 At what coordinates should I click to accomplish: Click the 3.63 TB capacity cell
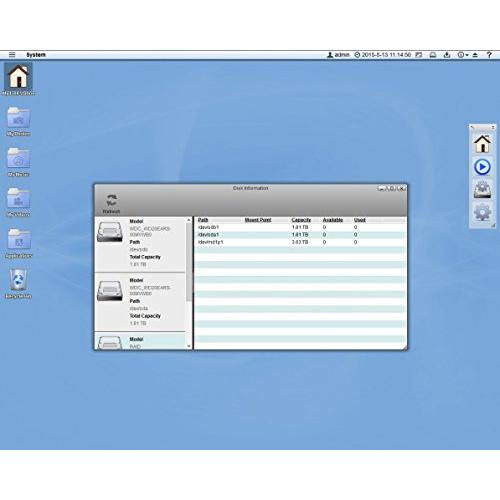tap(300, 242)
